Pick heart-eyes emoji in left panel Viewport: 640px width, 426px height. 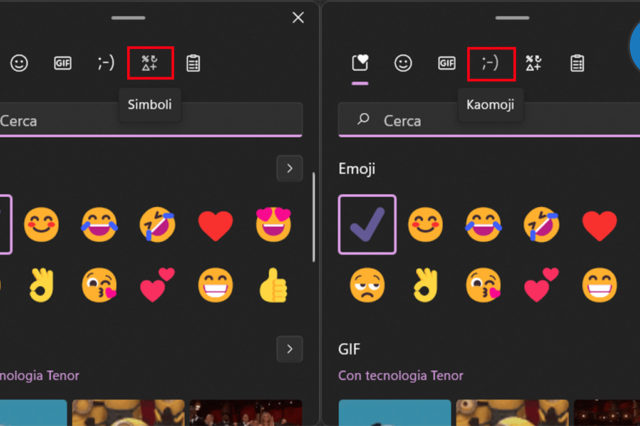[273, 224]
